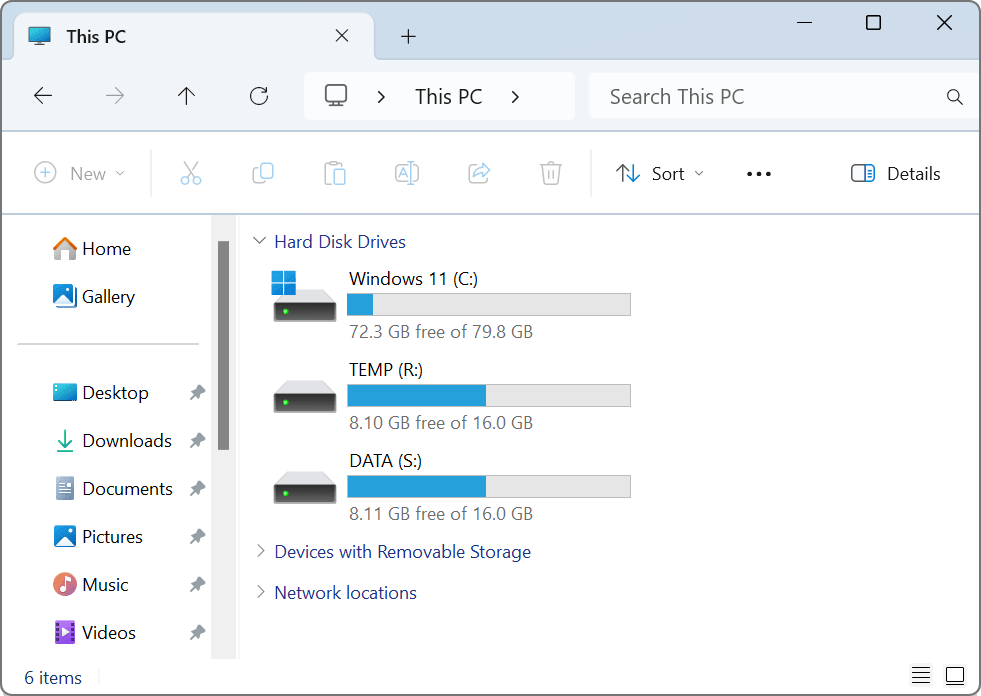Close the This PC tab
This screenshot has height=696, width=981.
pos(342,36)
